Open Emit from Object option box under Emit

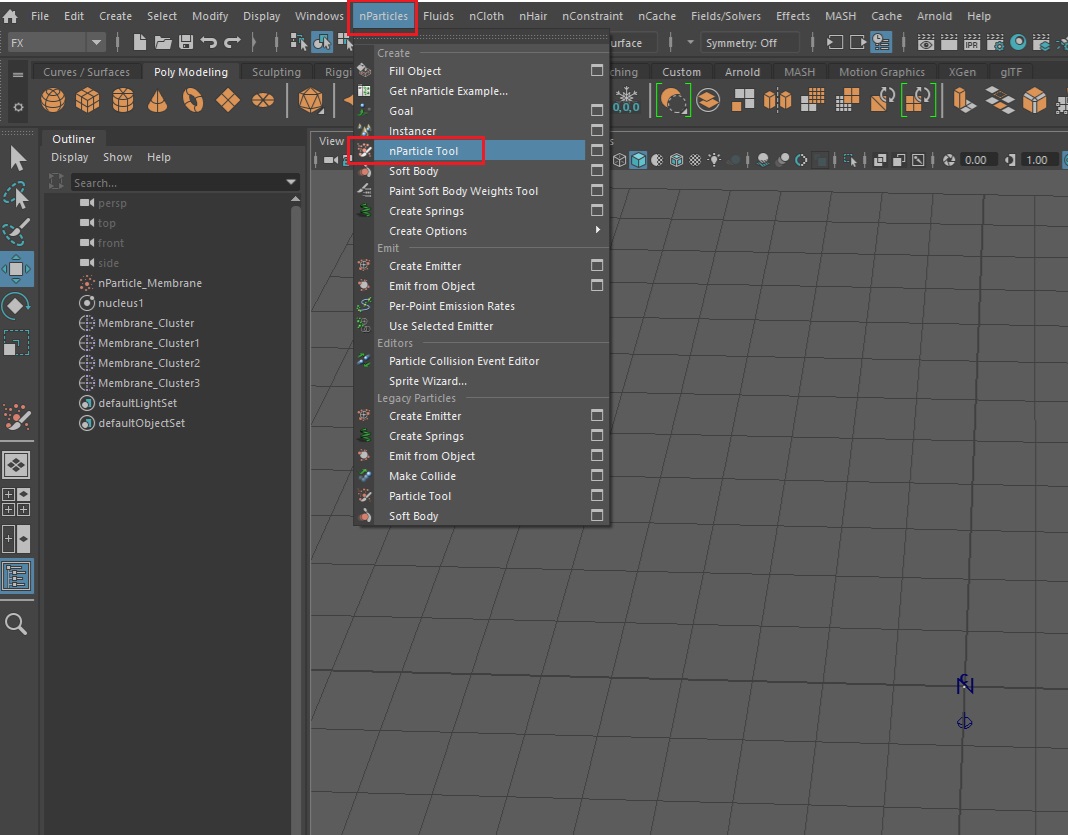pos(597,285)
